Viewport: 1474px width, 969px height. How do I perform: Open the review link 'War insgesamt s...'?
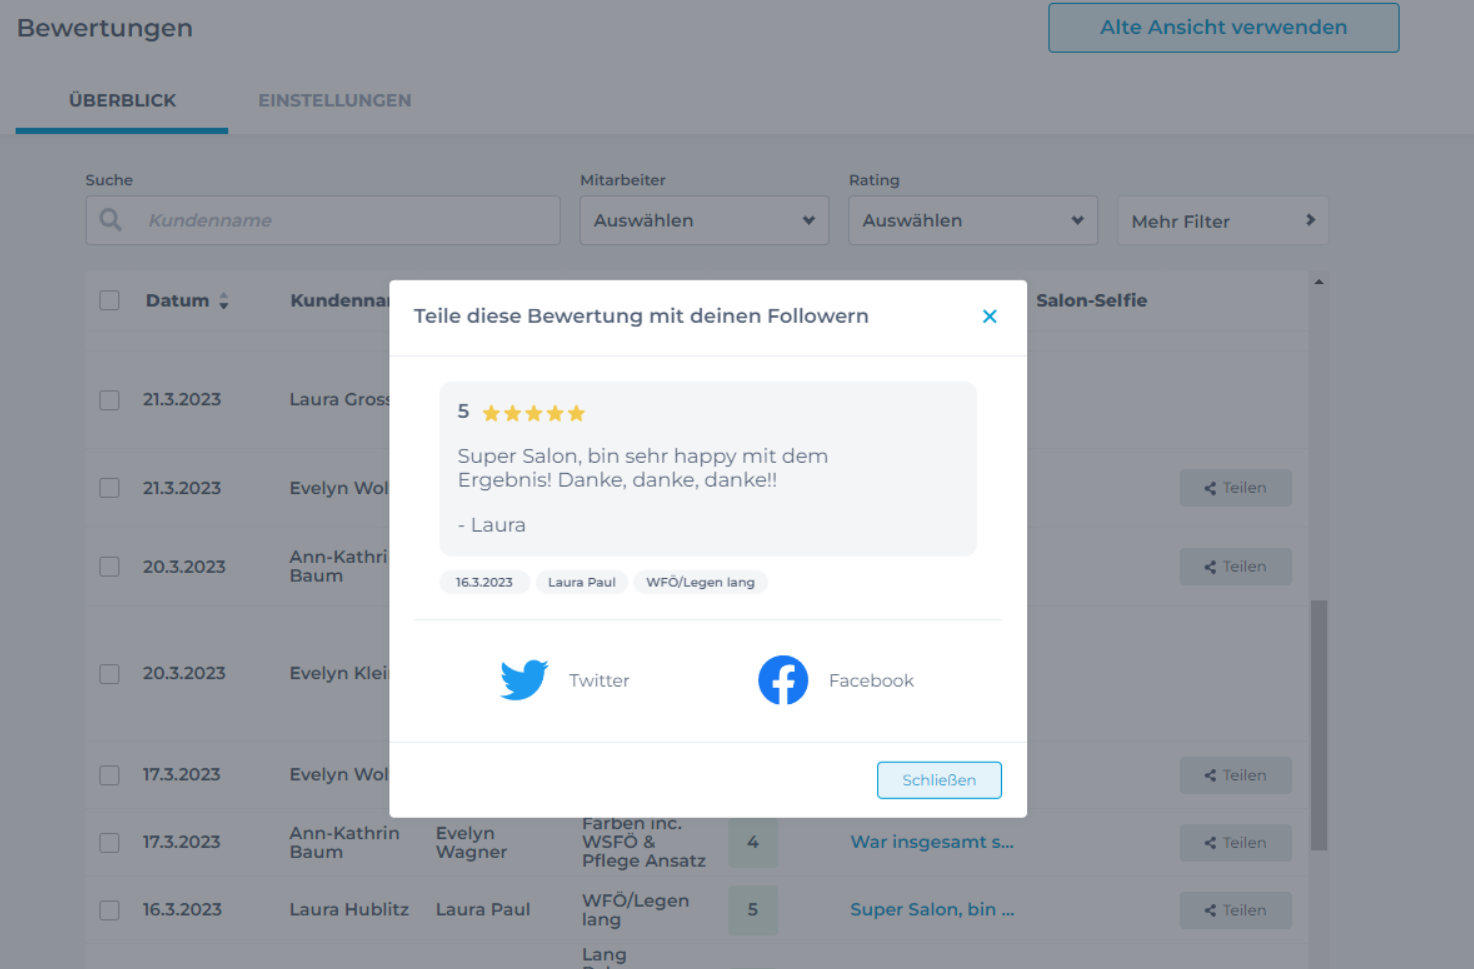[x=932, y=842]
